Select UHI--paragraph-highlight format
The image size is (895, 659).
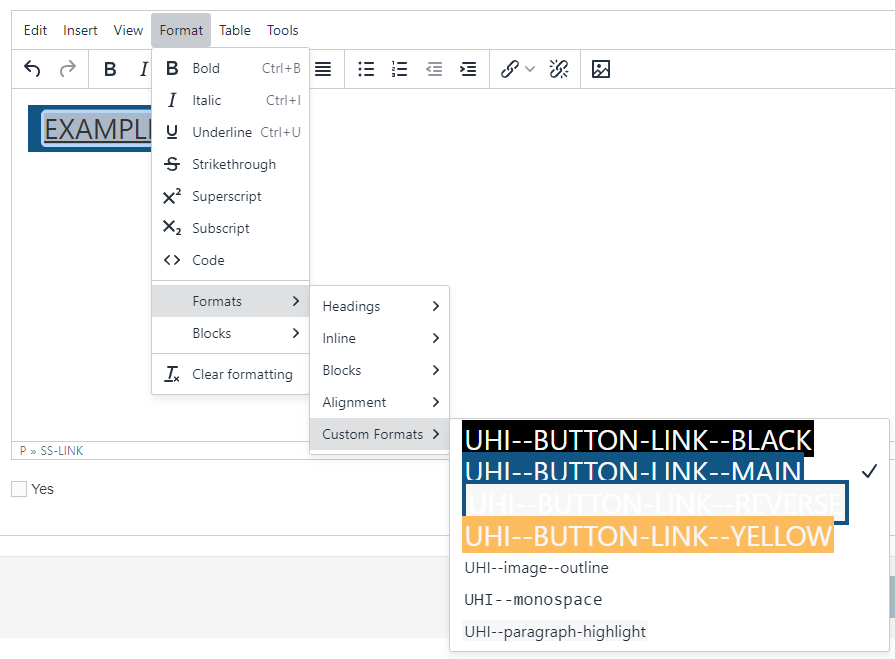[x=555, y=632]
